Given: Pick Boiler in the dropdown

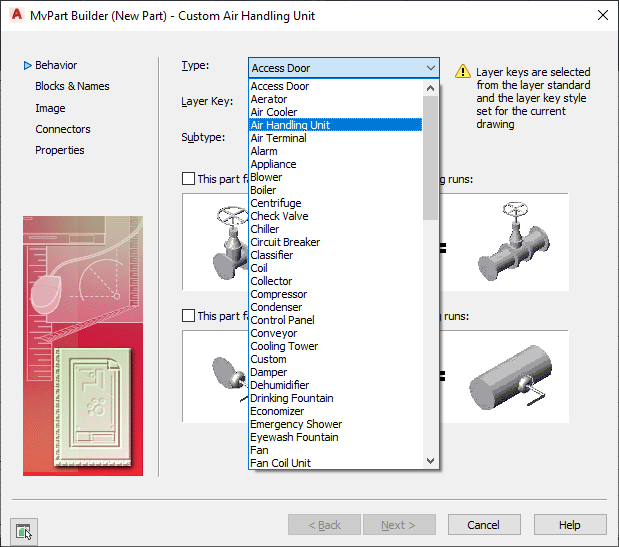Looking at the screenshot, I should [336, 190].
